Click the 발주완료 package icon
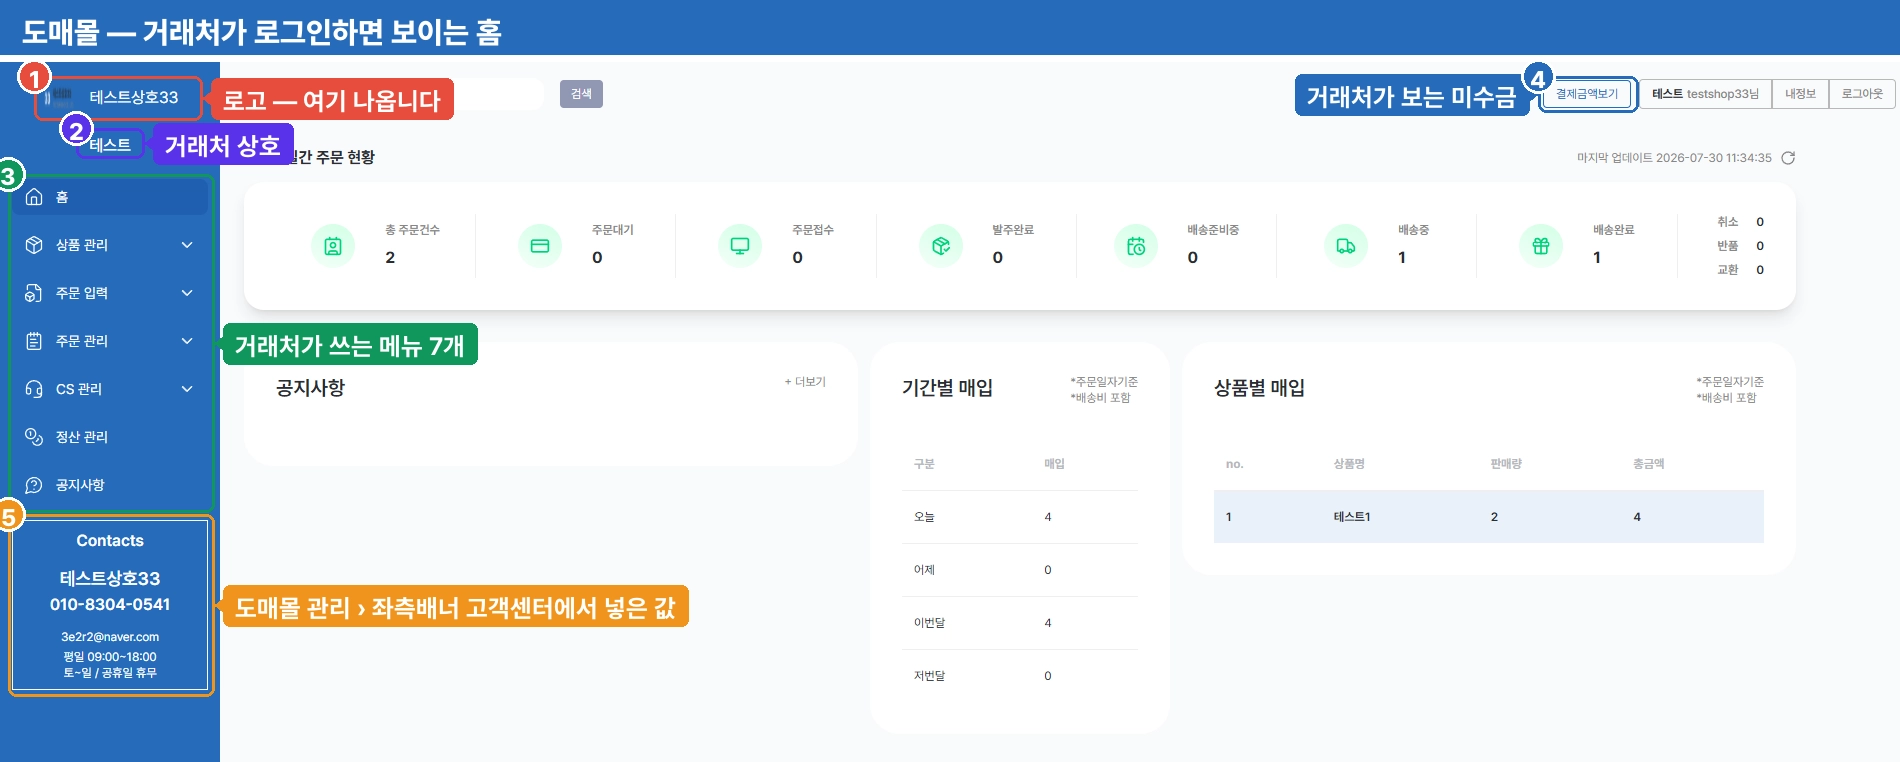Screen dimensions: 1900x762 click(x=941, y=246)
